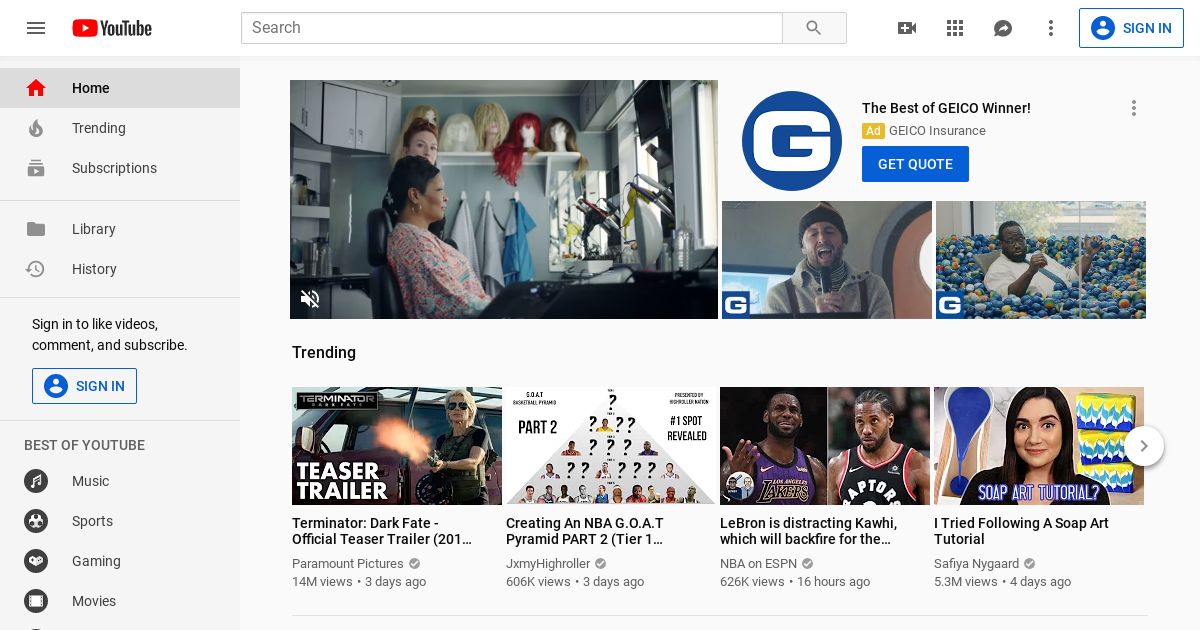Click the GET QUOTE button
1200x630 pixels.
915,164
